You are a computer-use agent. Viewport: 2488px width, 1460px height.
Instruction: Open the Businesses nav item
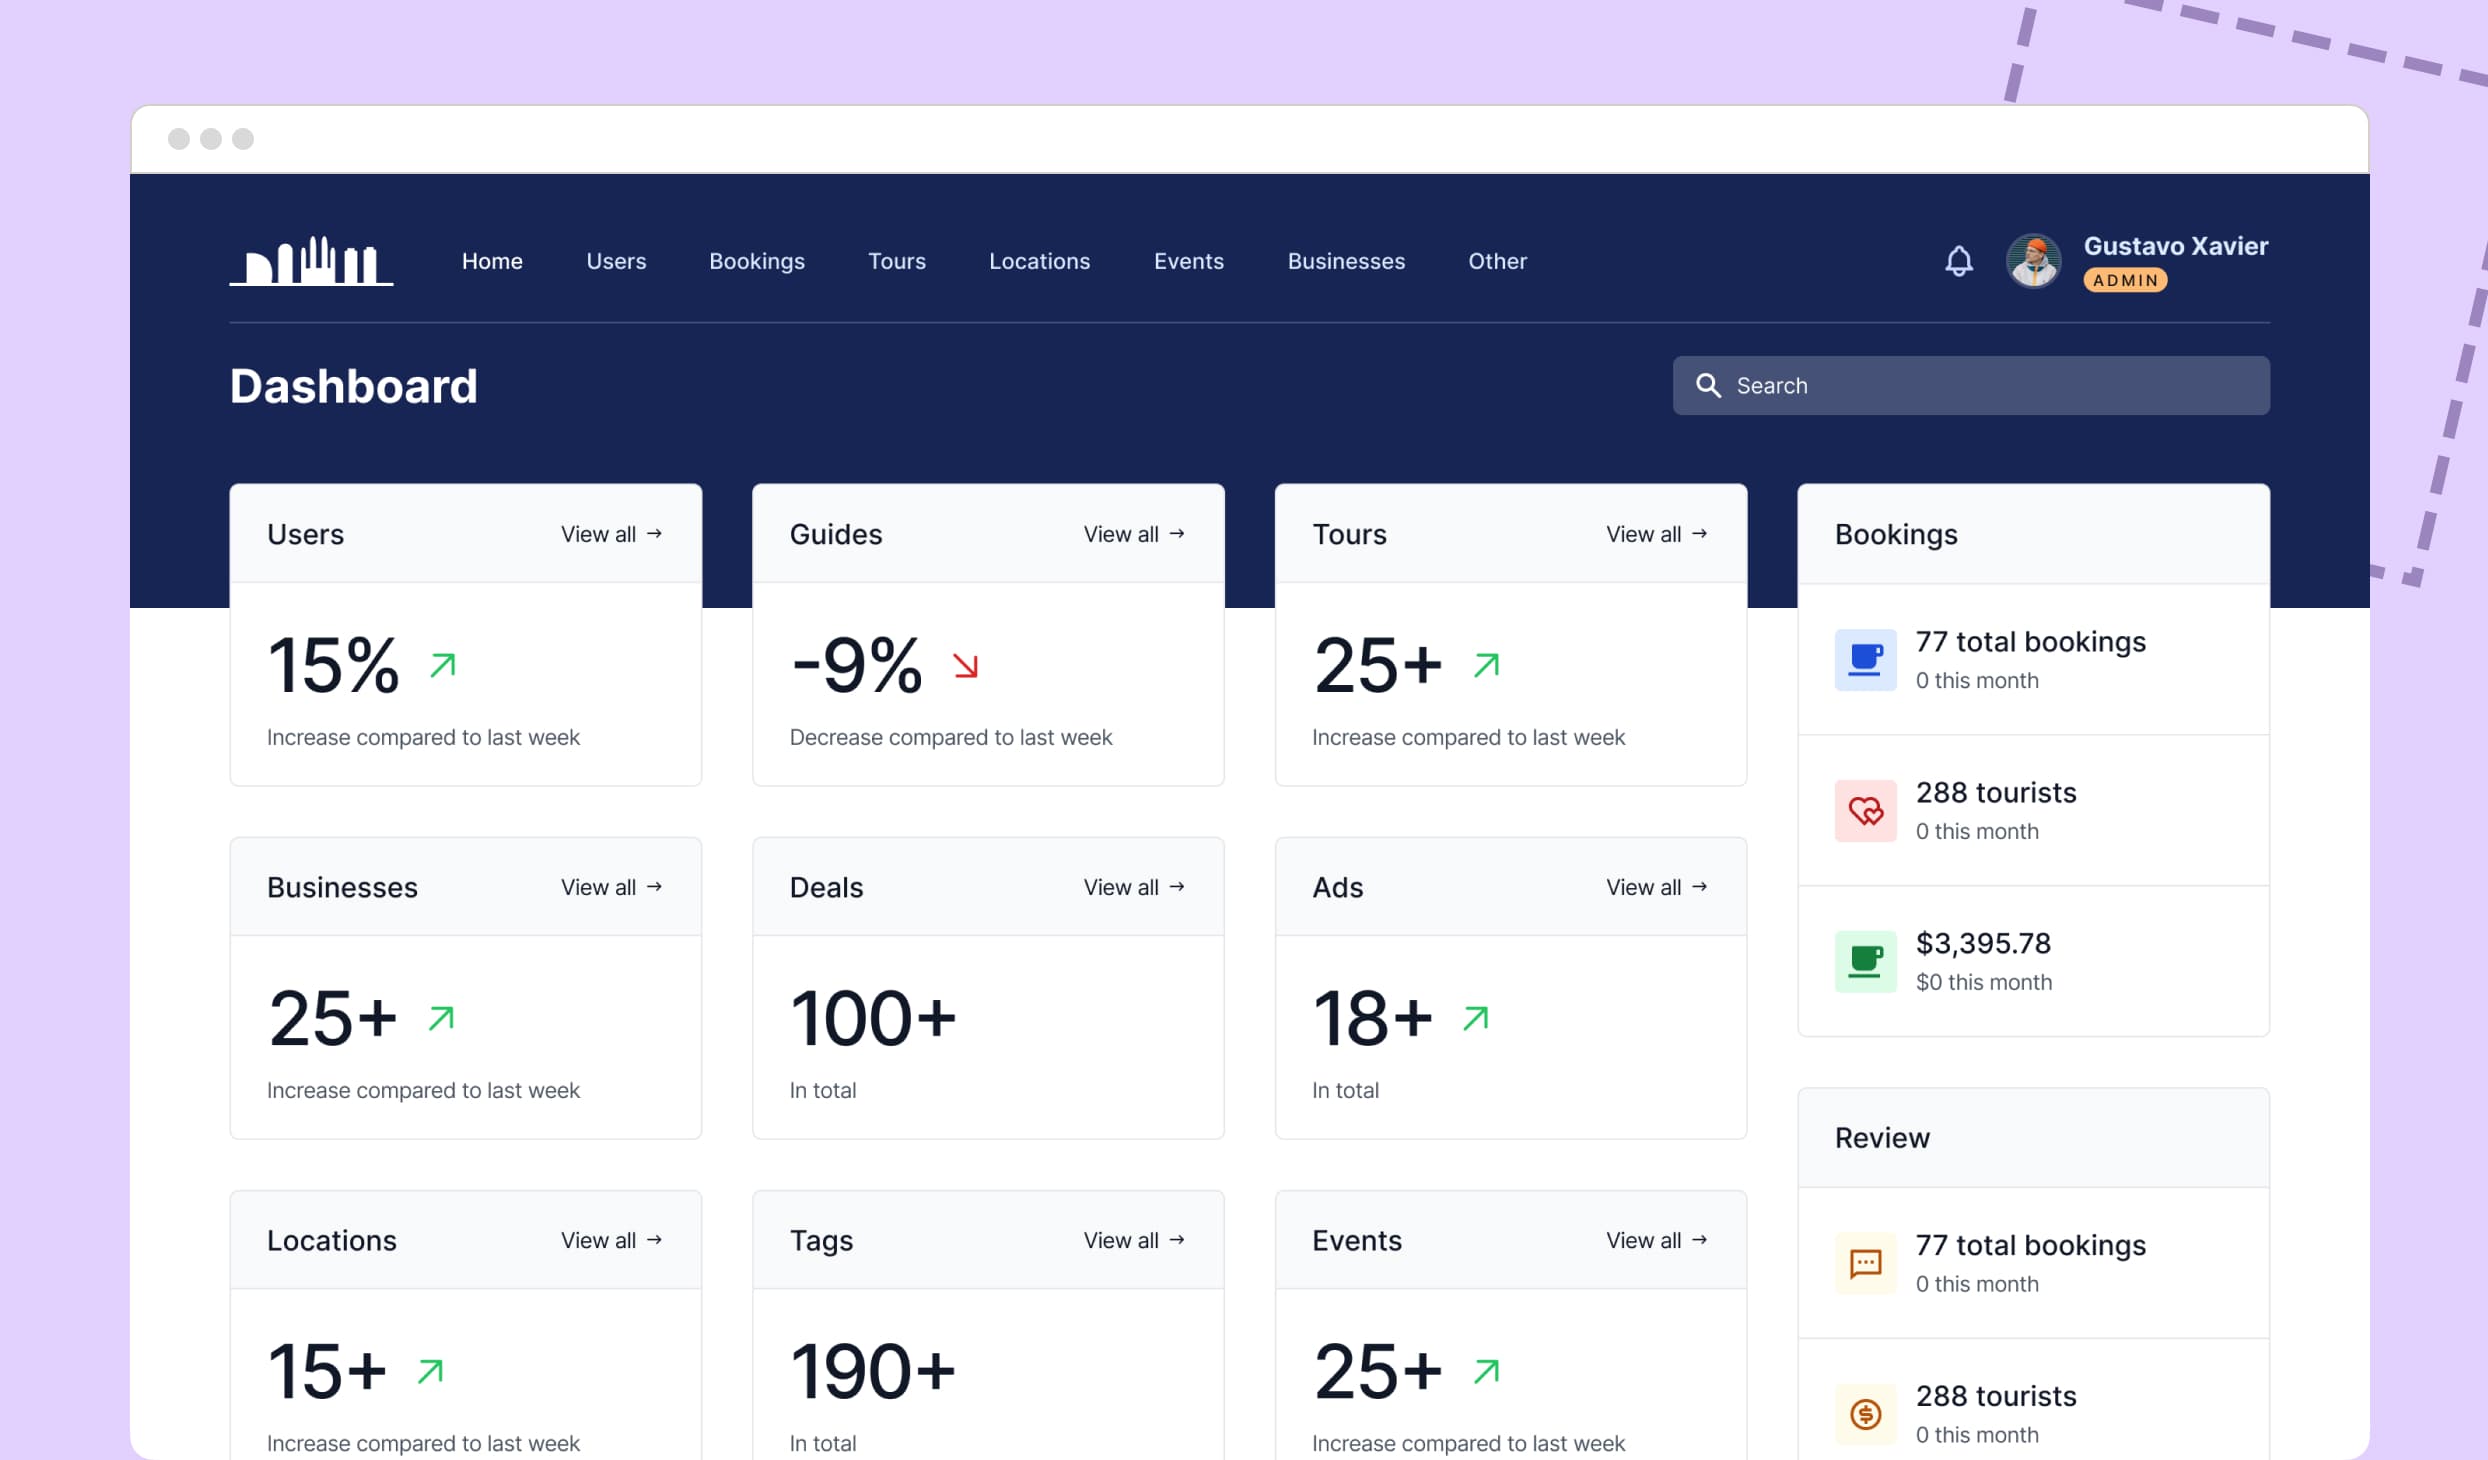pyautogui.click(x=1346, y=261)
